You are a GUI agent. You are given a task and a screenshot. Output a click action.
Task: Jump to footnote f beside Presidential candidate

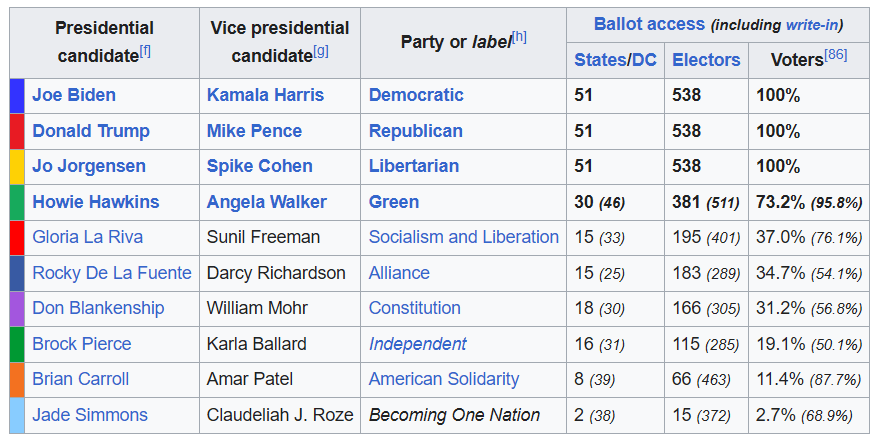point(146,50)
